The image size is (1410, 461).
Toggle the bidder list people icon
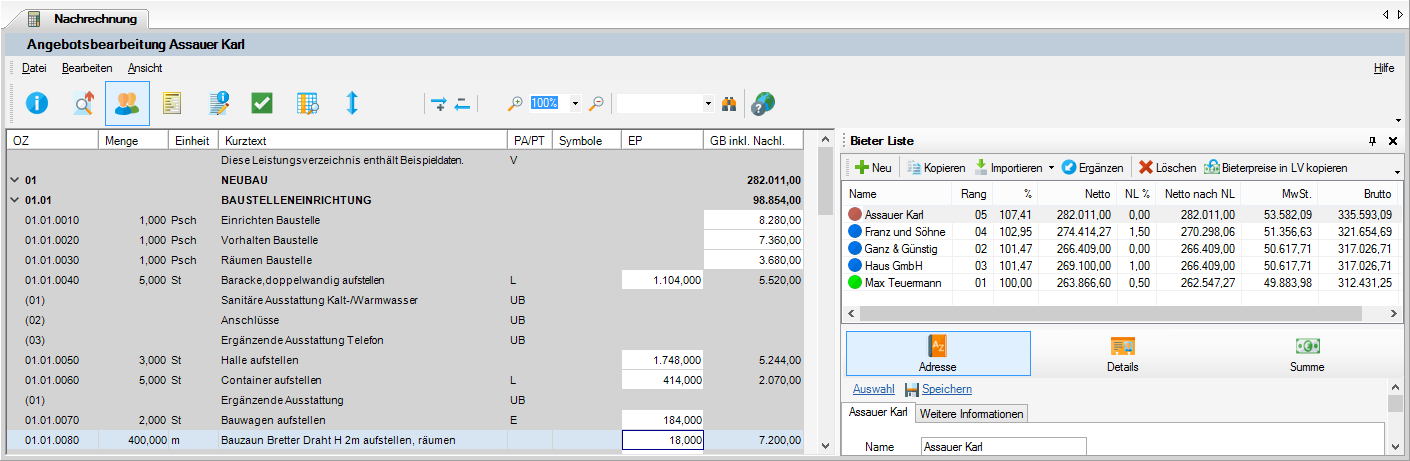[127, 103]
